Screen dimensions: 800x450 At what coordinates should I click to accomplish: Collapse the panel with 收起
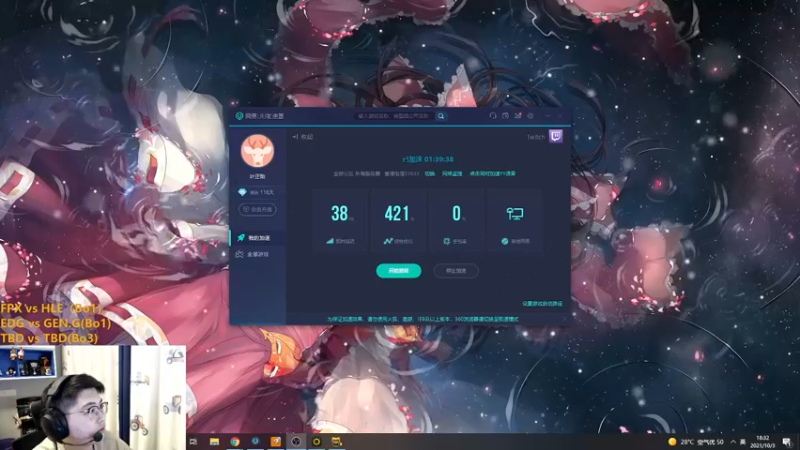tap(303, 137)
